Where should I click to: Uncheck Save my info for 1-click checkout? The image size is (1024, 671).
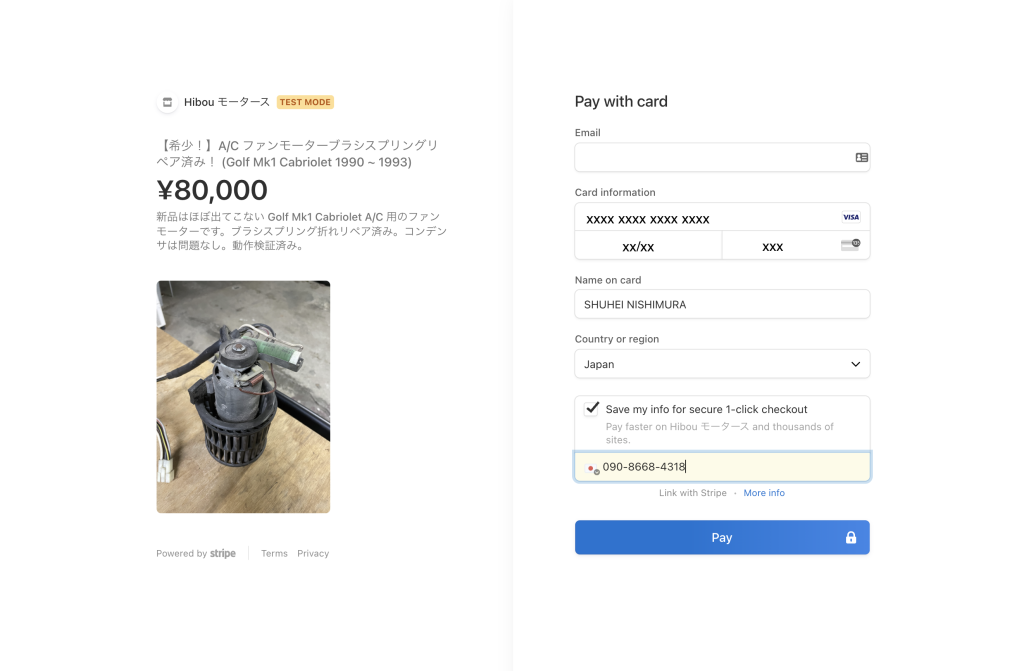[592, 409]
